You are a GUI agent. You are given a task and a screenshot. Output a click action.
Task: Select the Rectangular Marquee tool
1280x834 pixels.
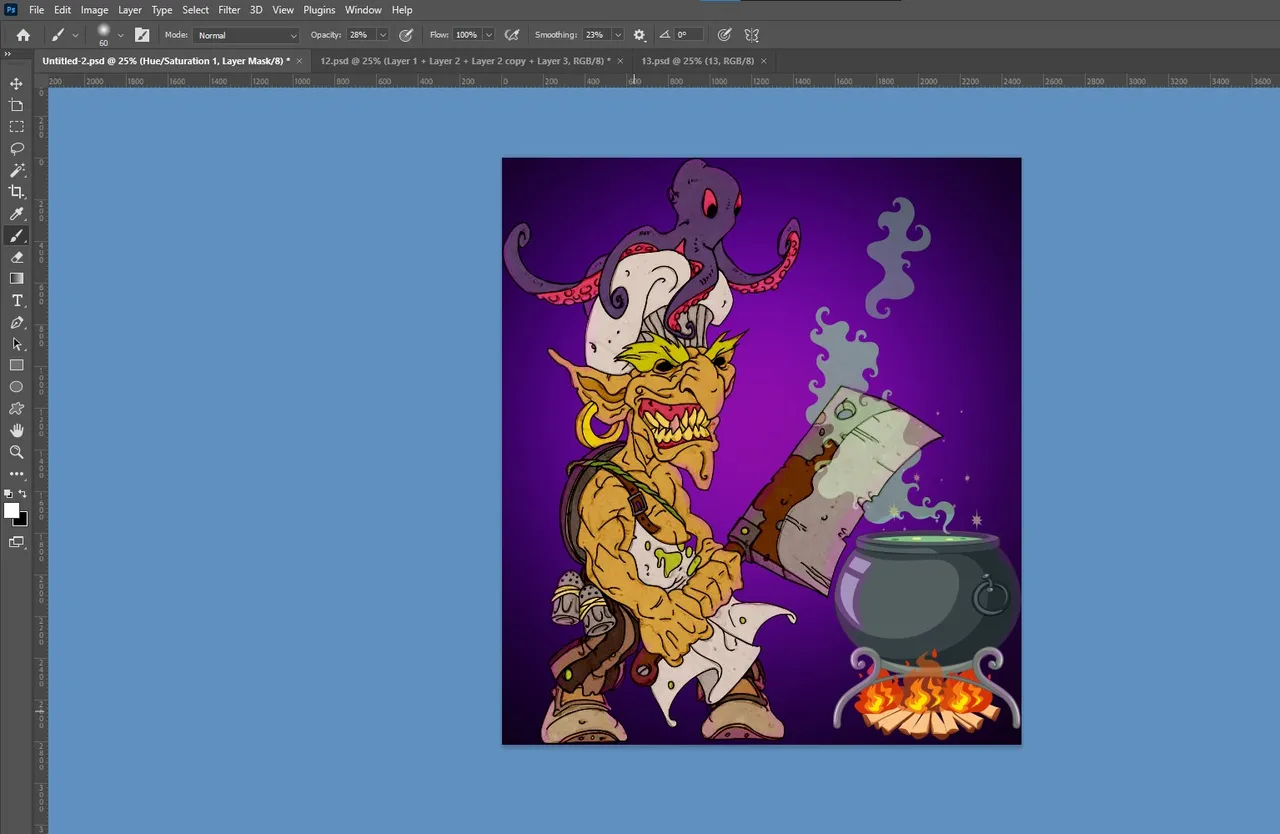pos(16,127)
